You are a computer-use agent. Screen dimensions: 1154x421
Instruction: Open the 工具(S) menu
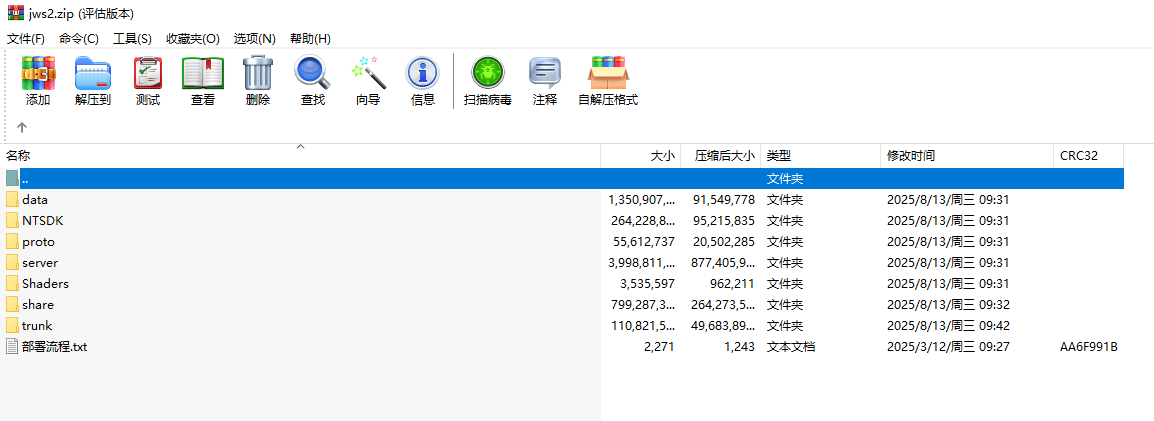(x=132, y=38)
